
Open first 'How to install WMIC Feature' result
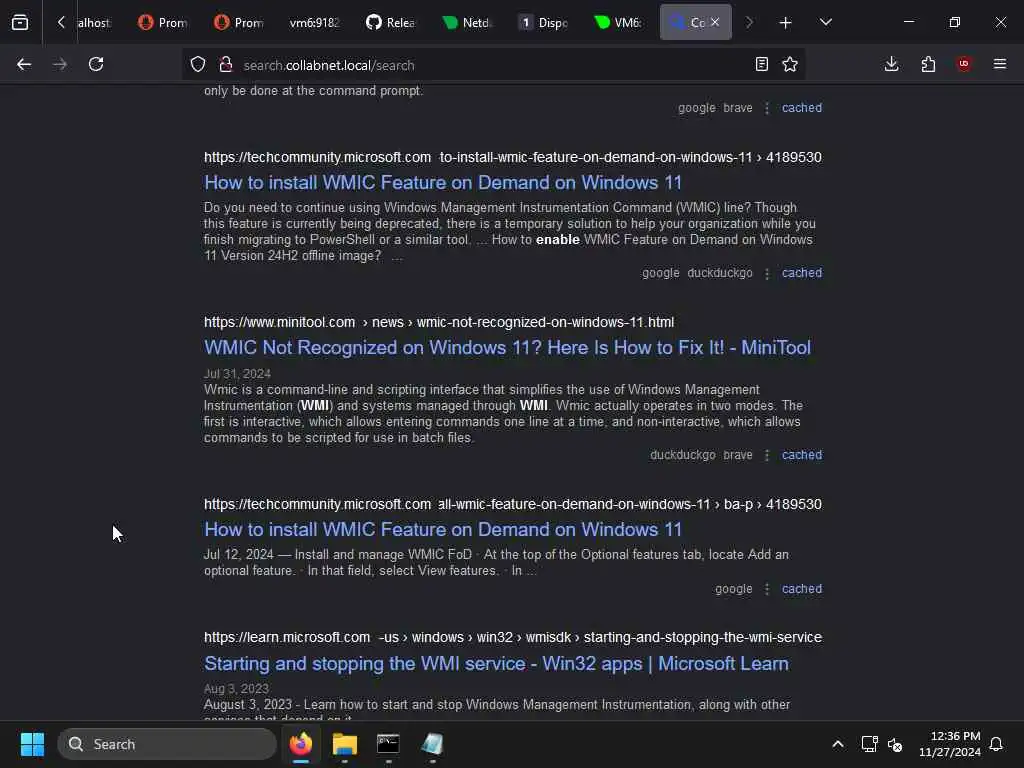point(443,183)
